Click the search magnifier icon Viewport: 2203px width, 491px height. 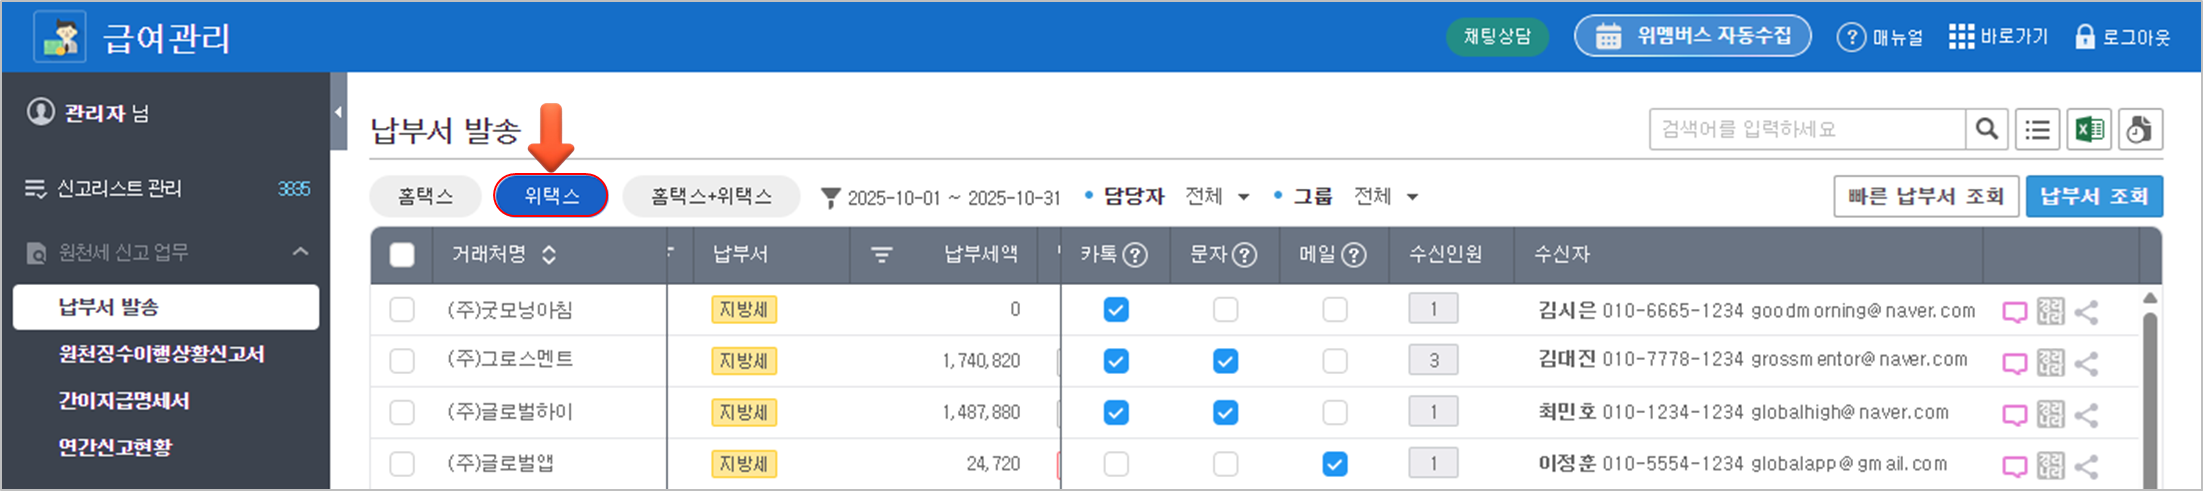click(1986, 129)
